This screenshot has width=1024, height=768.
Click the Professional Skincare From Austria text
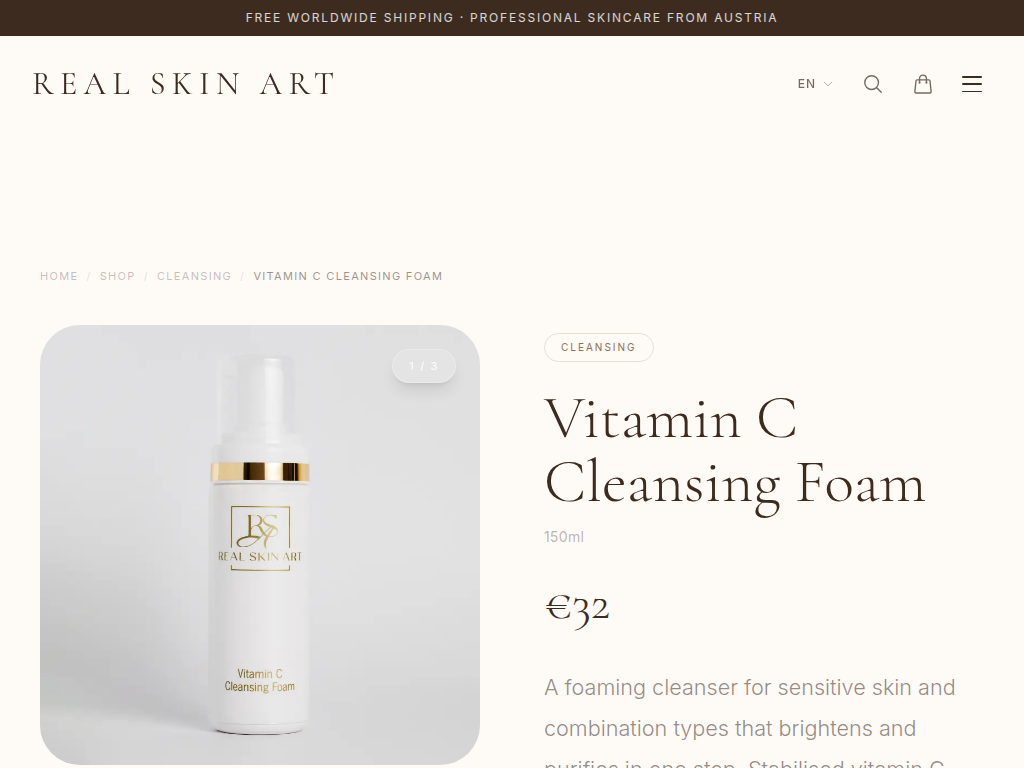click(x=624, y=18)
